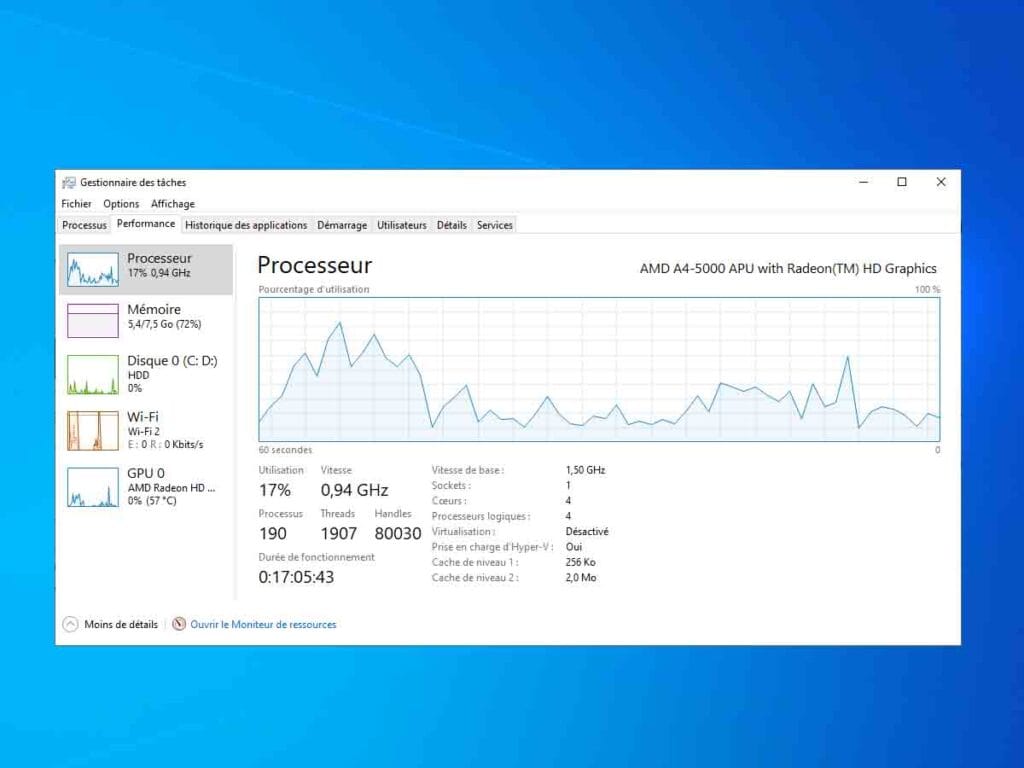Click the CPU usage percentage graph
The image size is (1024, 768).
coord(599,369)
